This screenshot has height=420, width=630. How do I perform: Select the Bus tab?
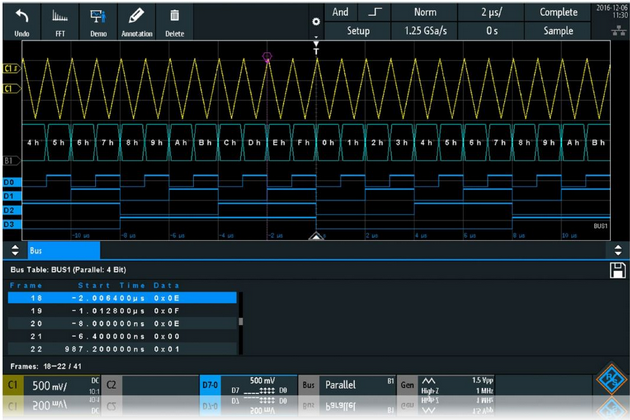coord(63,250)
